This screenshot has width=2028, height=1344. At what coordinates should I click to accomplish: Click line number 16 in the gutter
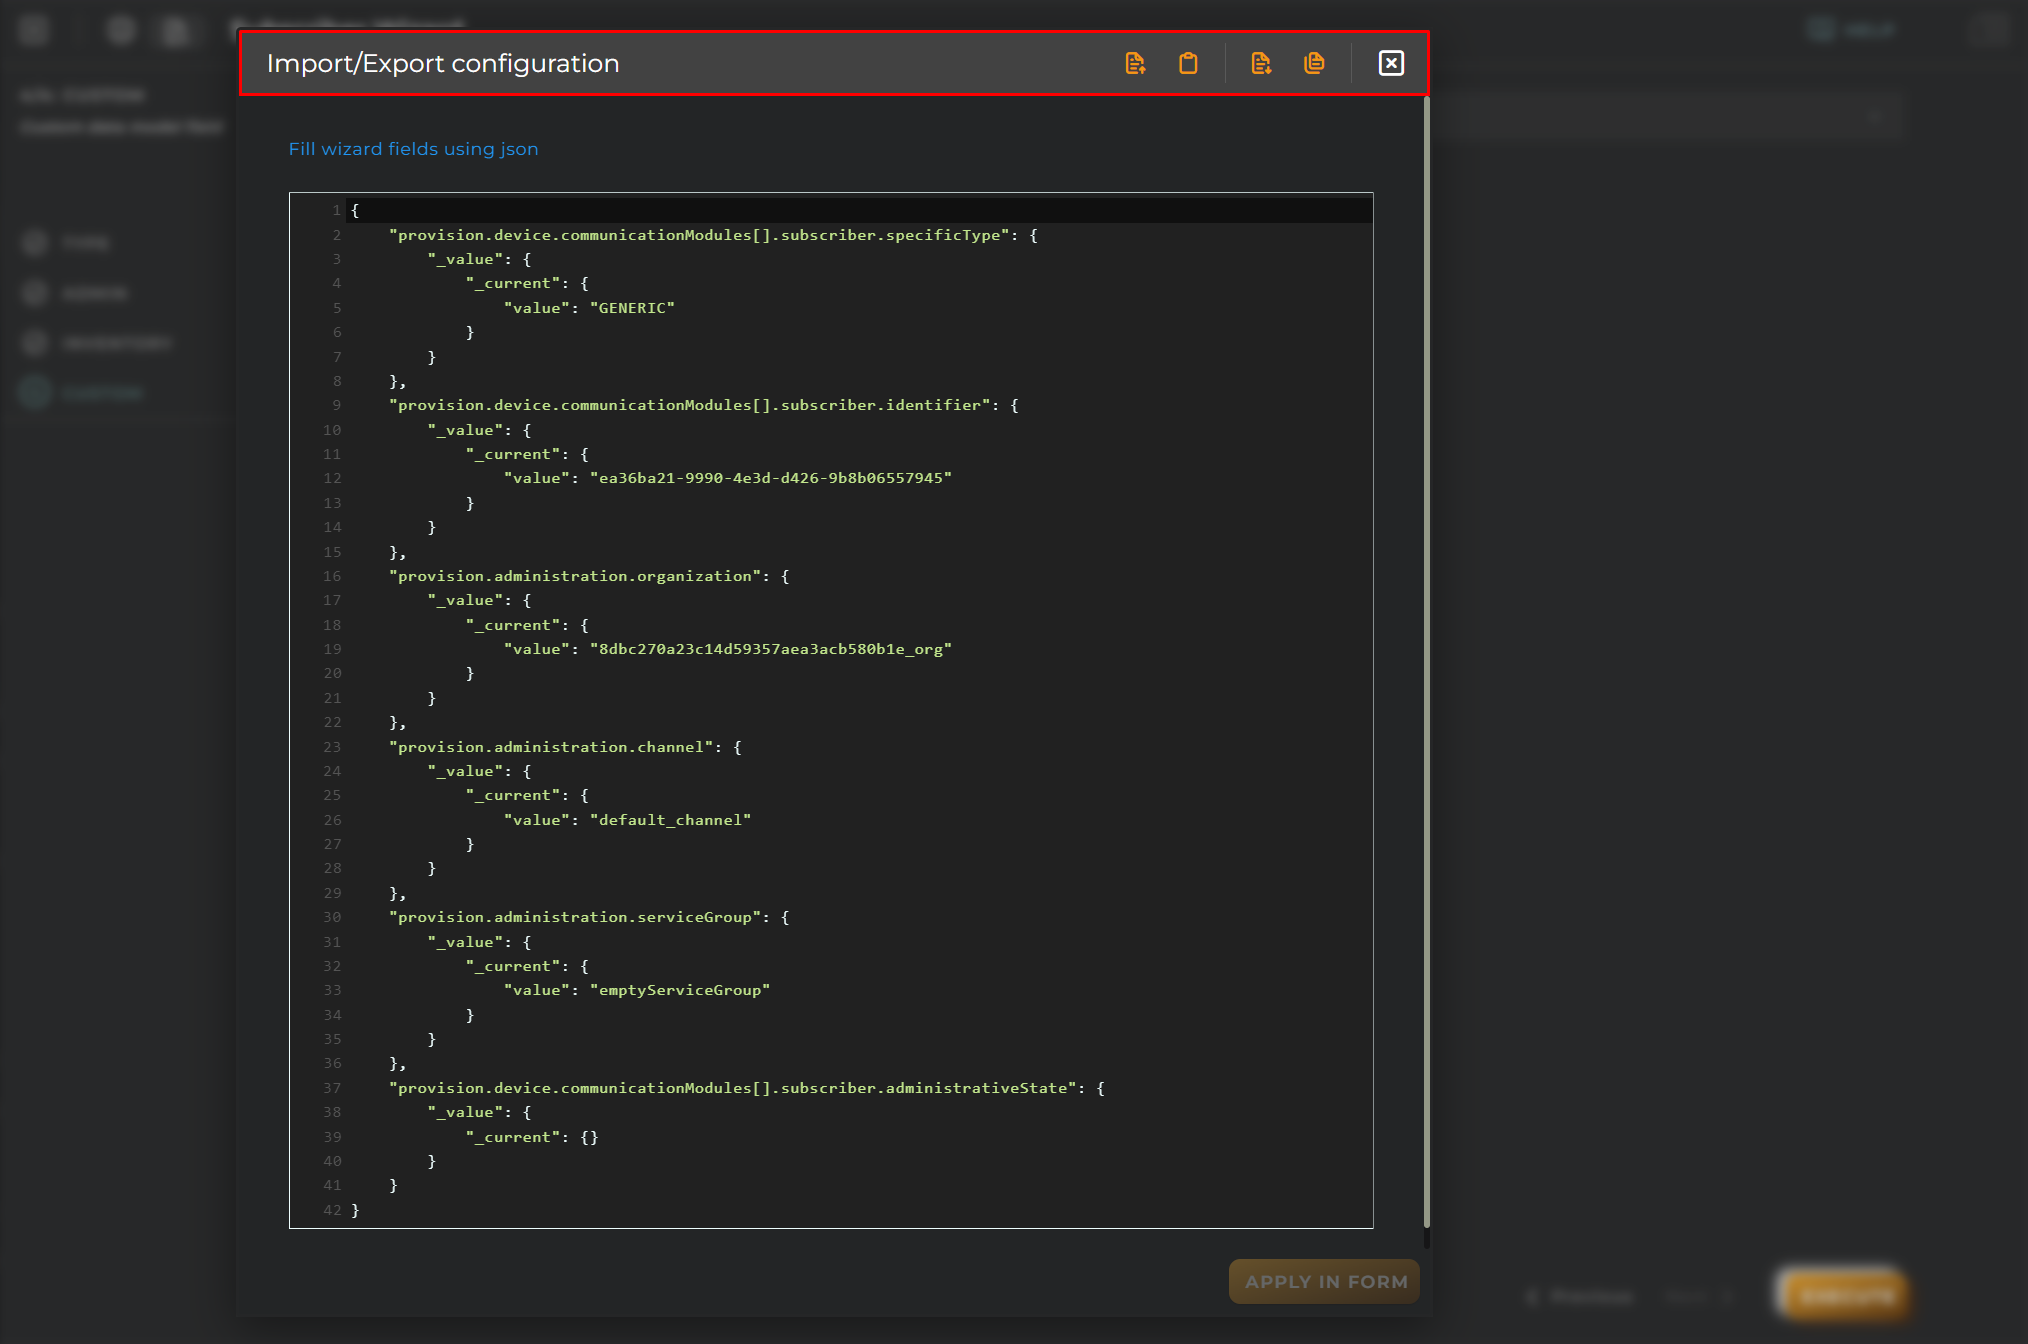click(x=332, y=576)
